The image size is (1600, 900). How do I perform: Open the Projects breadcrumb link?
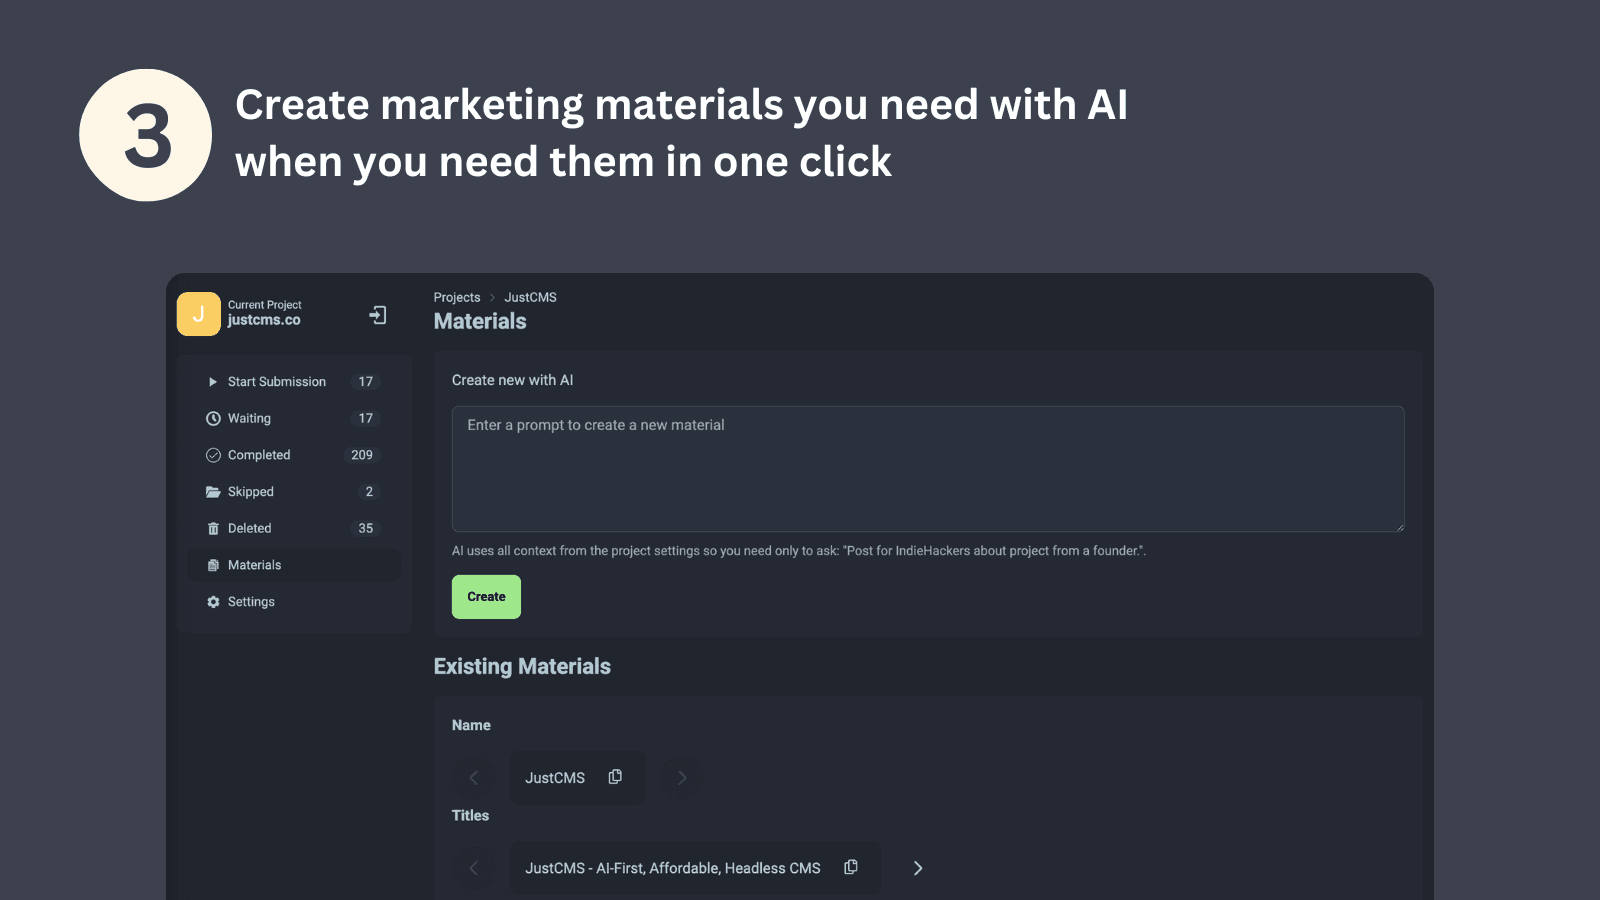coord(457,297)
